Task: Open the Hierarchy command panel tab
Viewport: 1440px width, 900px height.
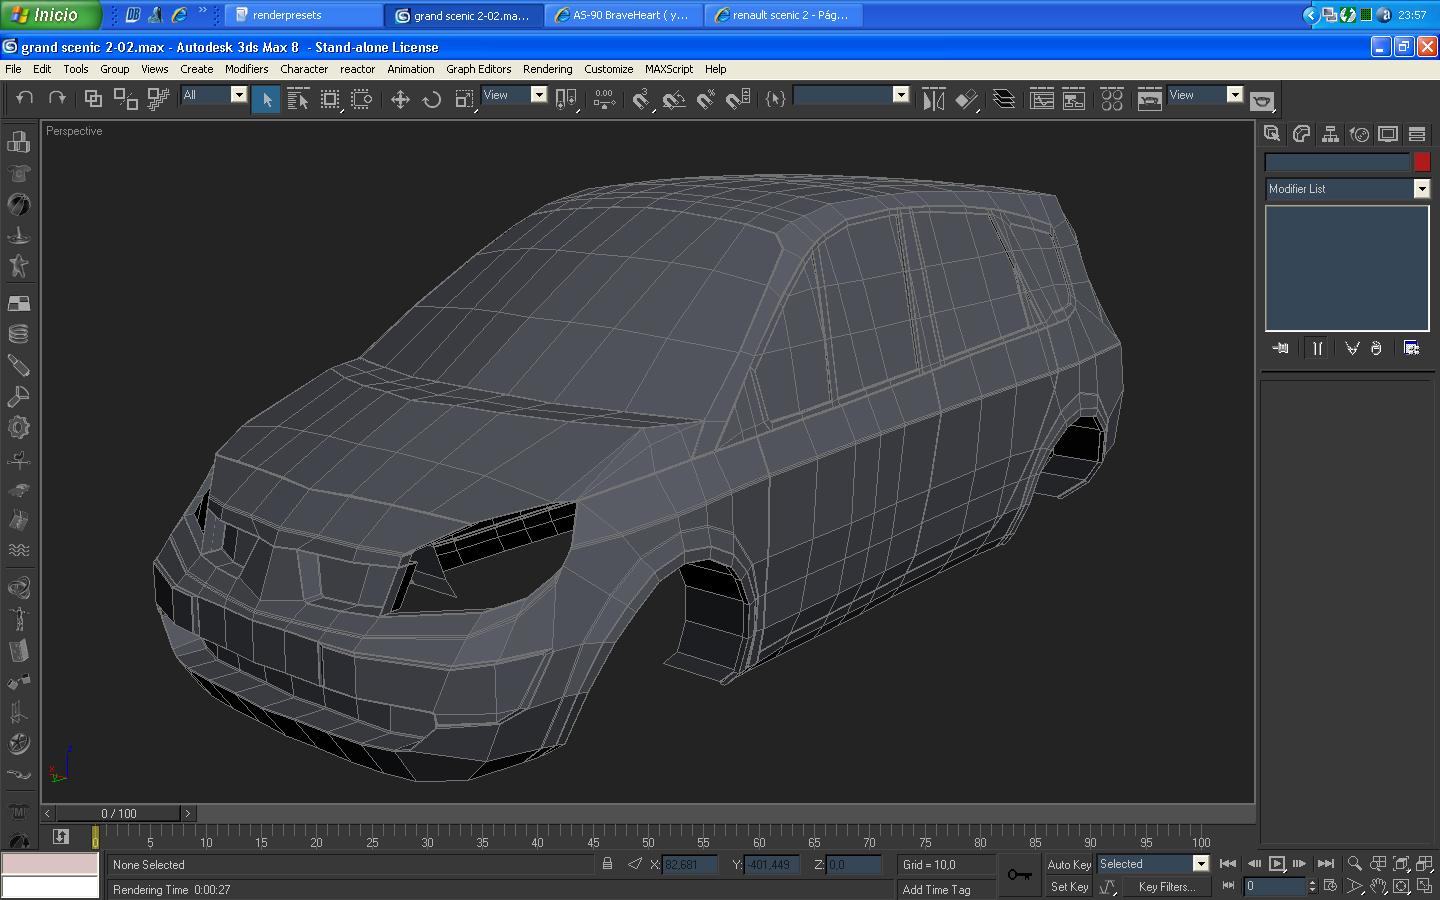Action: 1330,134
